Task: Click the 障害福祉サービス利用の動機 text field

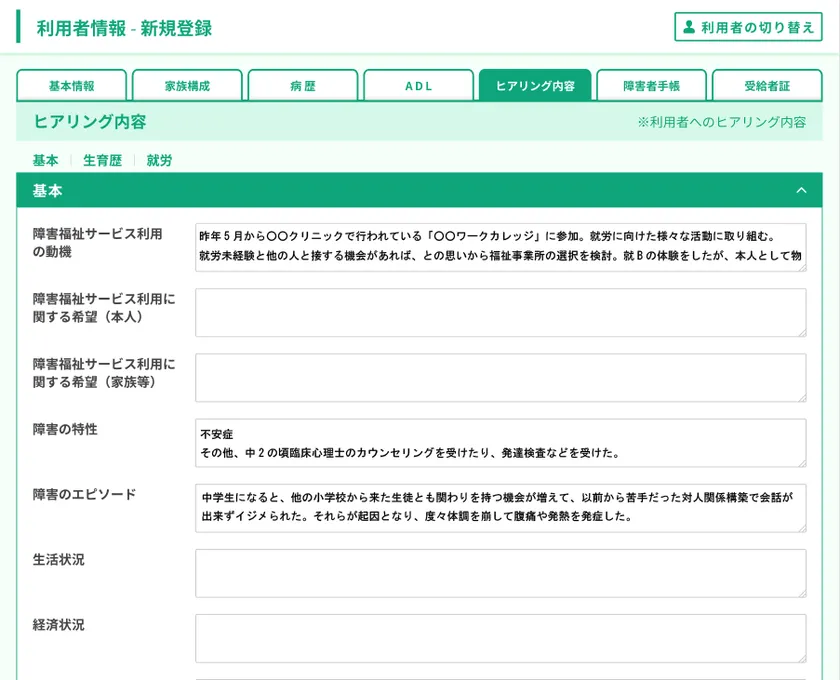Action: coord(500,247)
